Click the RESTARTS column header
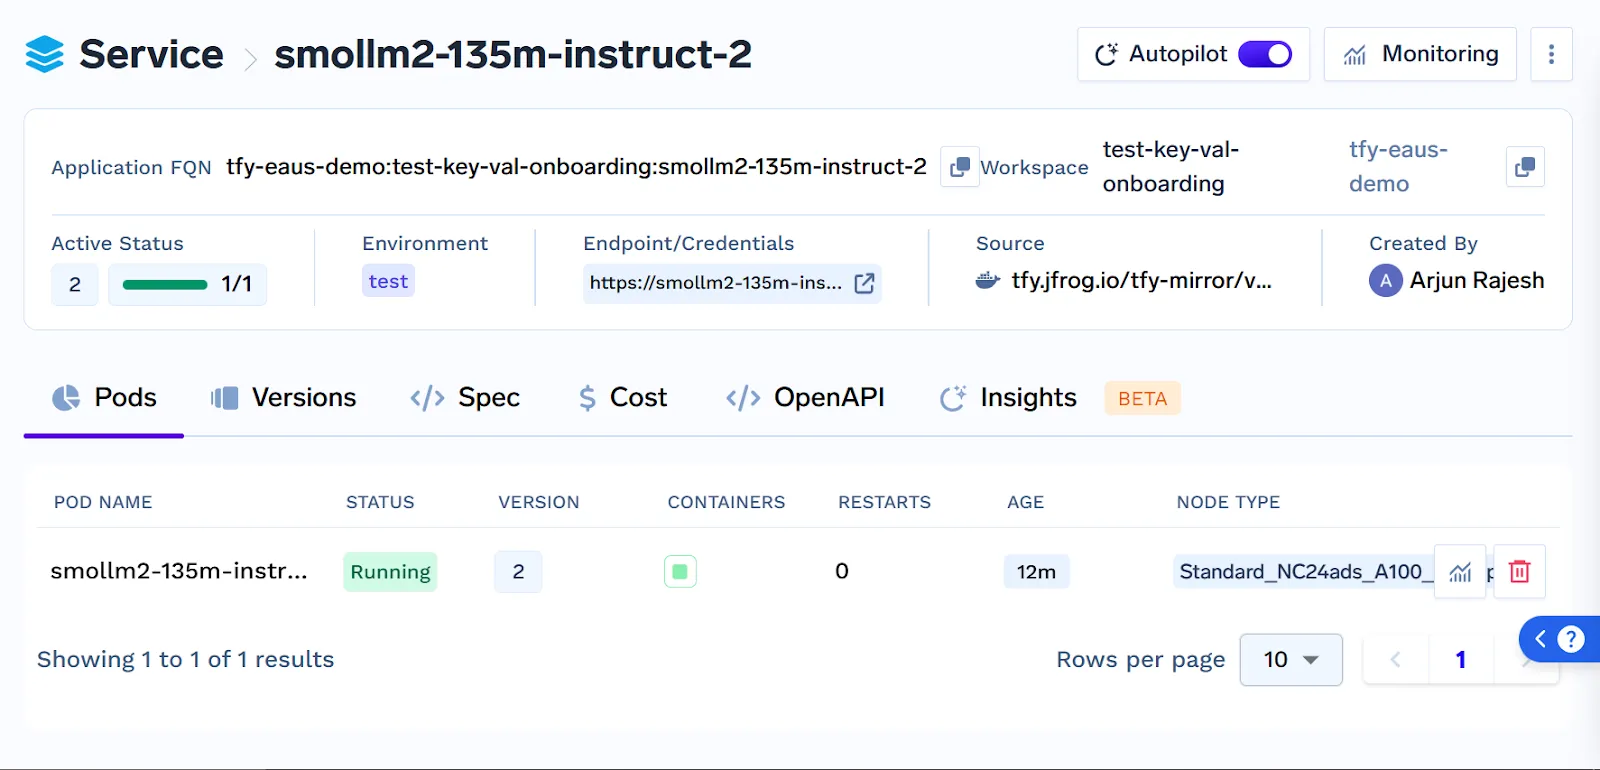1600x770 pixels. 884,502
